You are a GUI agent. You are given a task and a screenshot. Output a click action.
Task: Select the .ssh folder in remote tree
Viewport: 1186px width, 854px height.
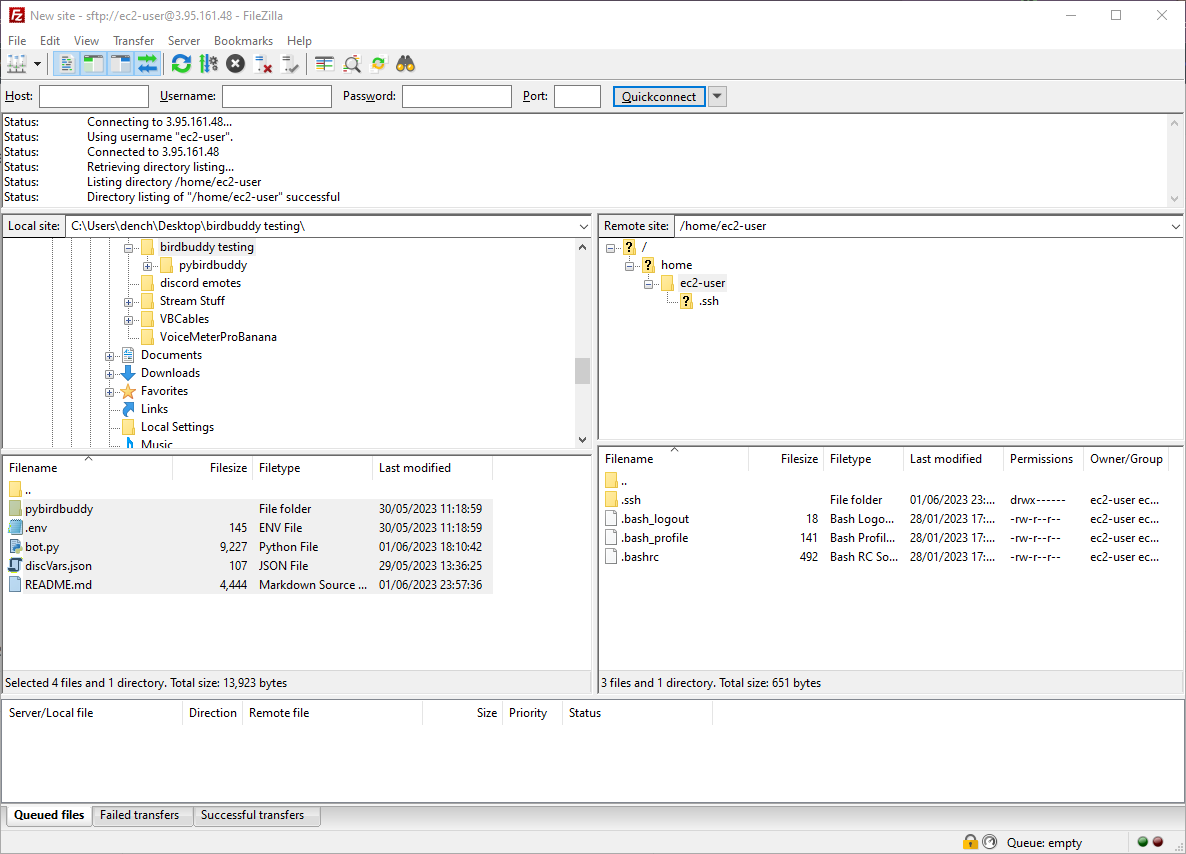[x=709, y=301]
